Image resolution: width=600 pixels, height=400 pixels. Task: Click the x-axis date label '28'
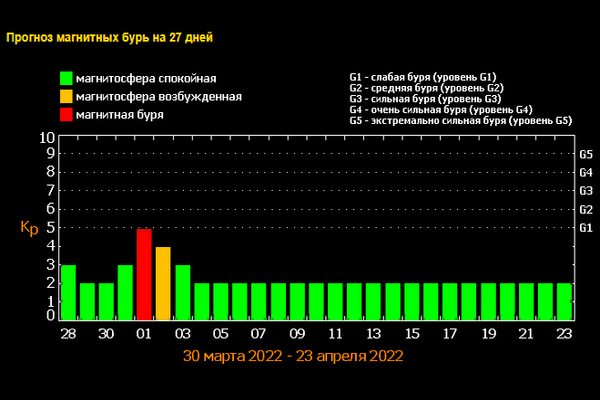(x=68, y=334)
